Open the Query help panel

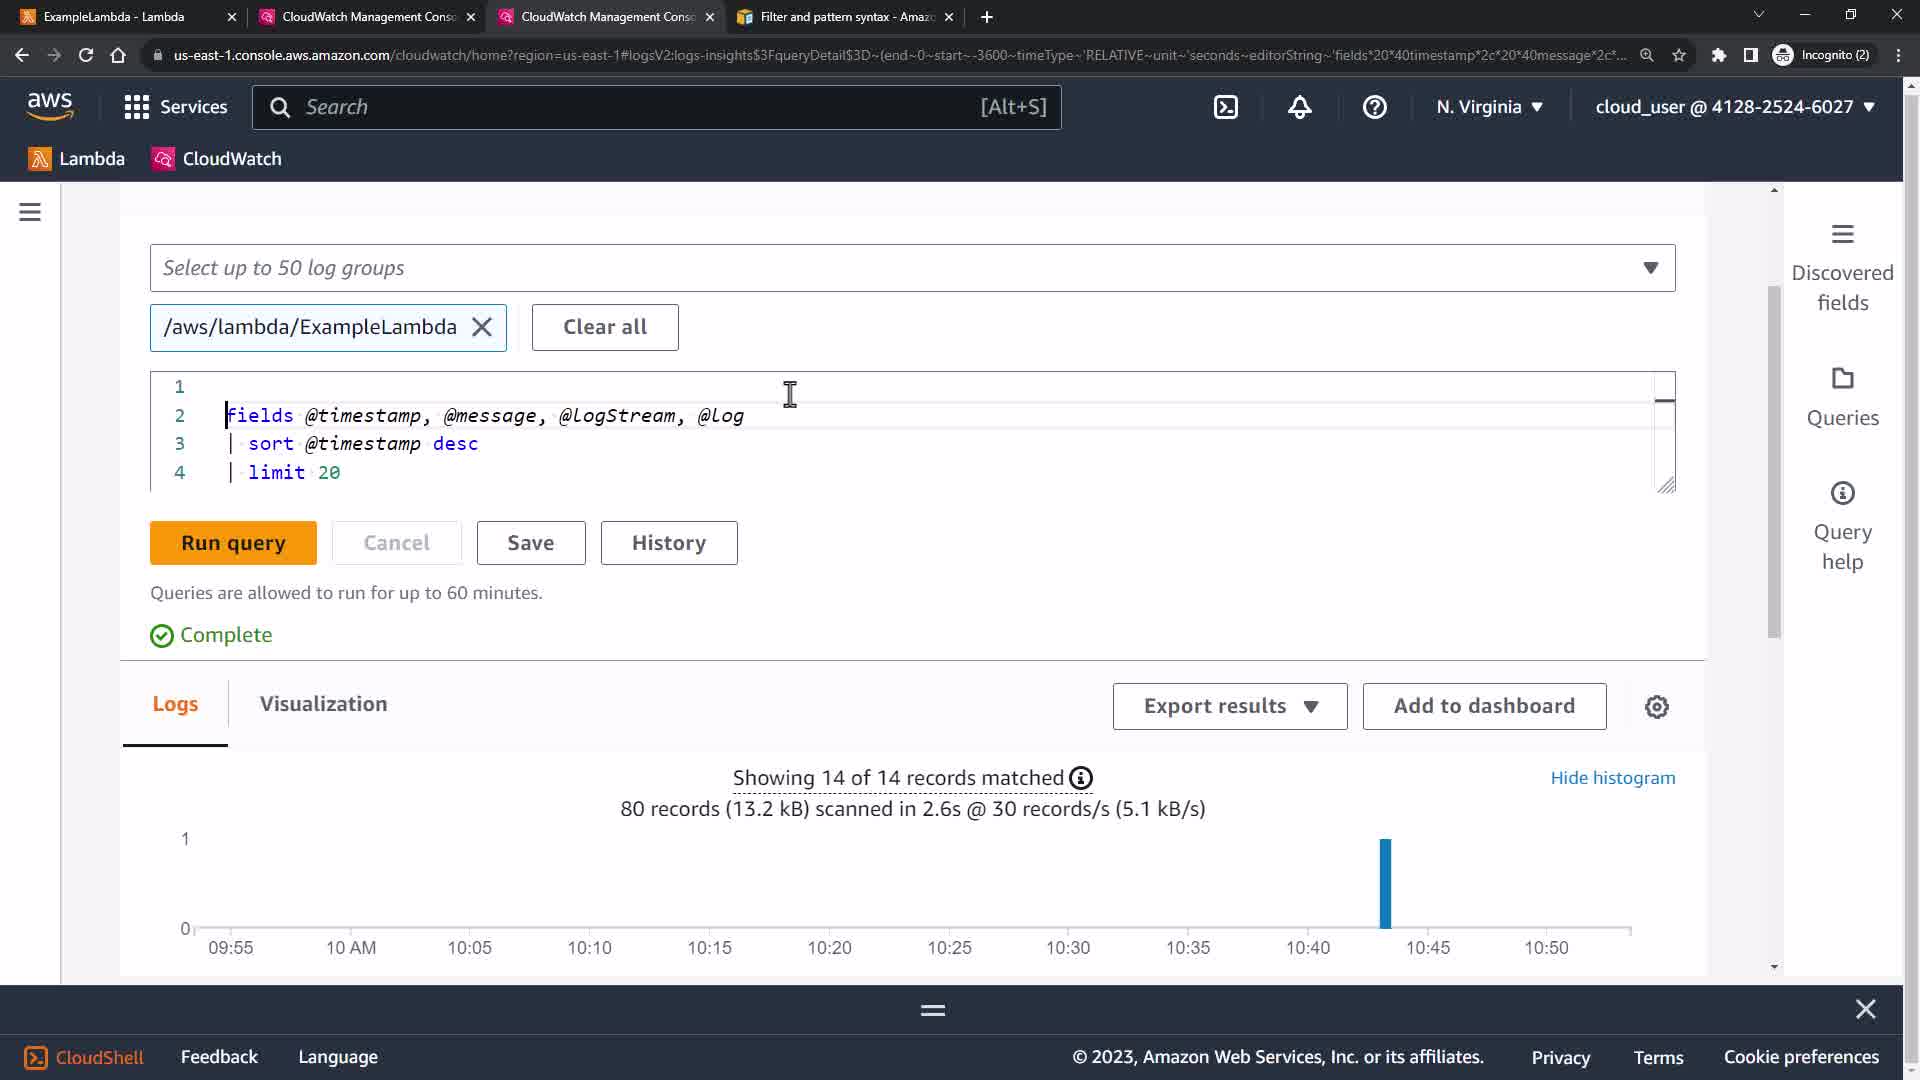click(x=1841, y=526)
